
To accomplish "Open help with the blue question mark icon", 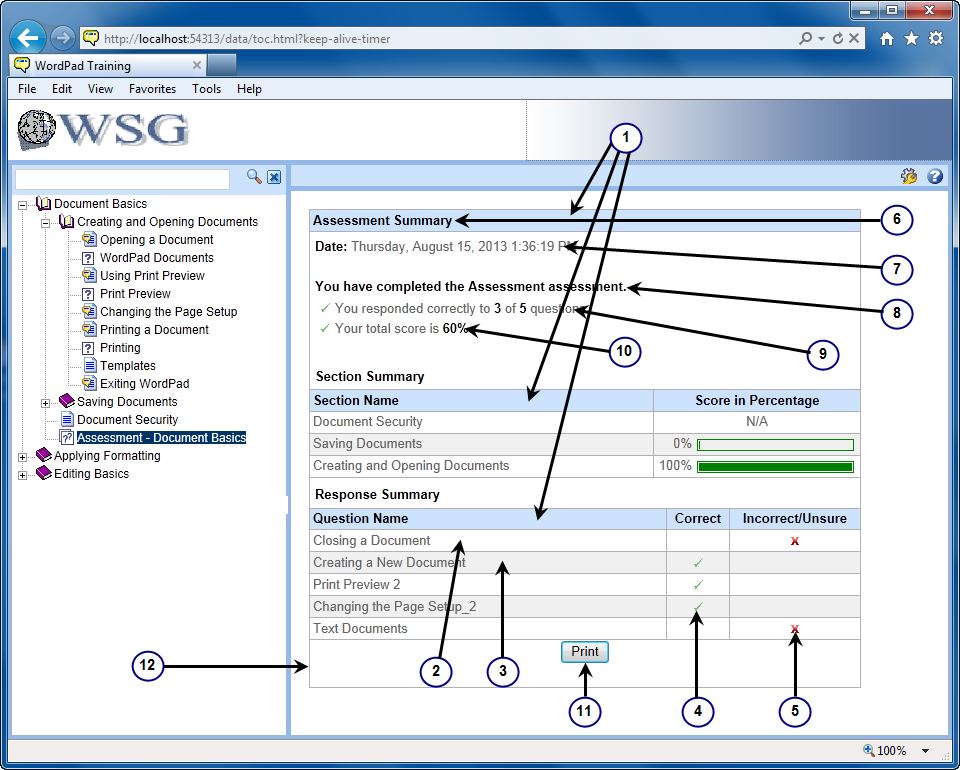I will [x=934, y=176].
